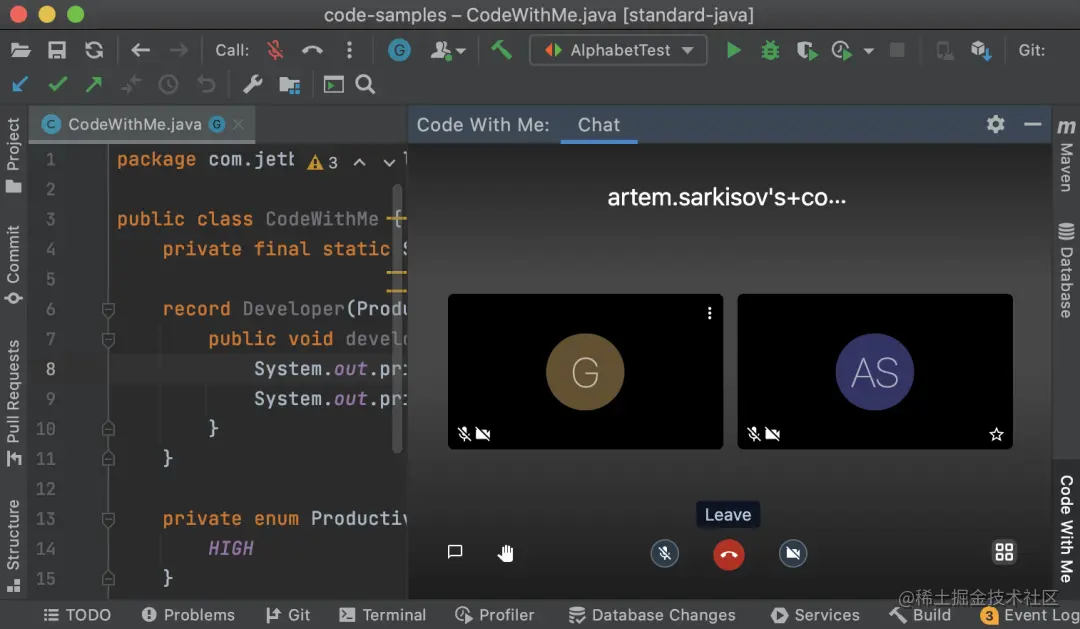The height and width of the screenshot is (629, 1080).
Task: Start debugging with the bug icon
Action: [768, 49]
